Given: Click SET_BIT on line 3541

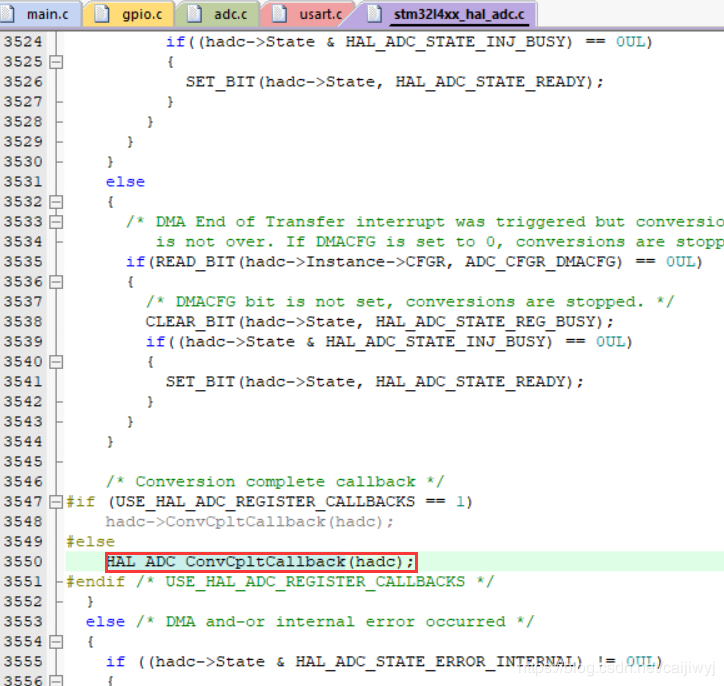Looking at the screenshot, I should click(200, 382).
